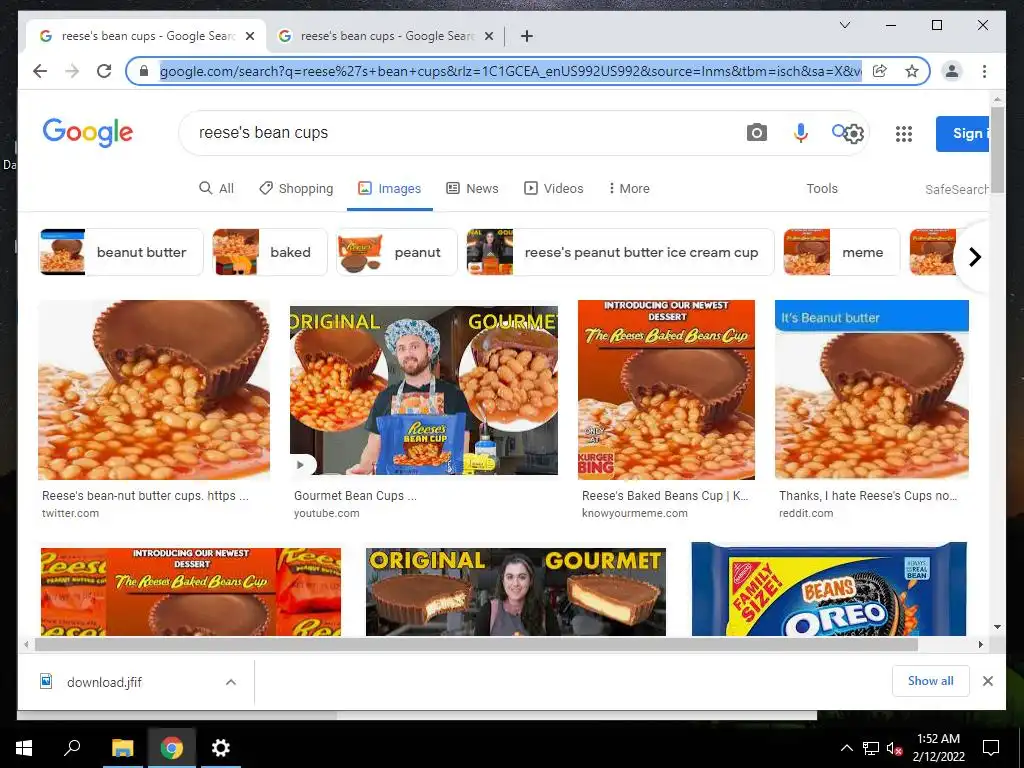Open the It's Beanut butter reddit image

point(872,390)
